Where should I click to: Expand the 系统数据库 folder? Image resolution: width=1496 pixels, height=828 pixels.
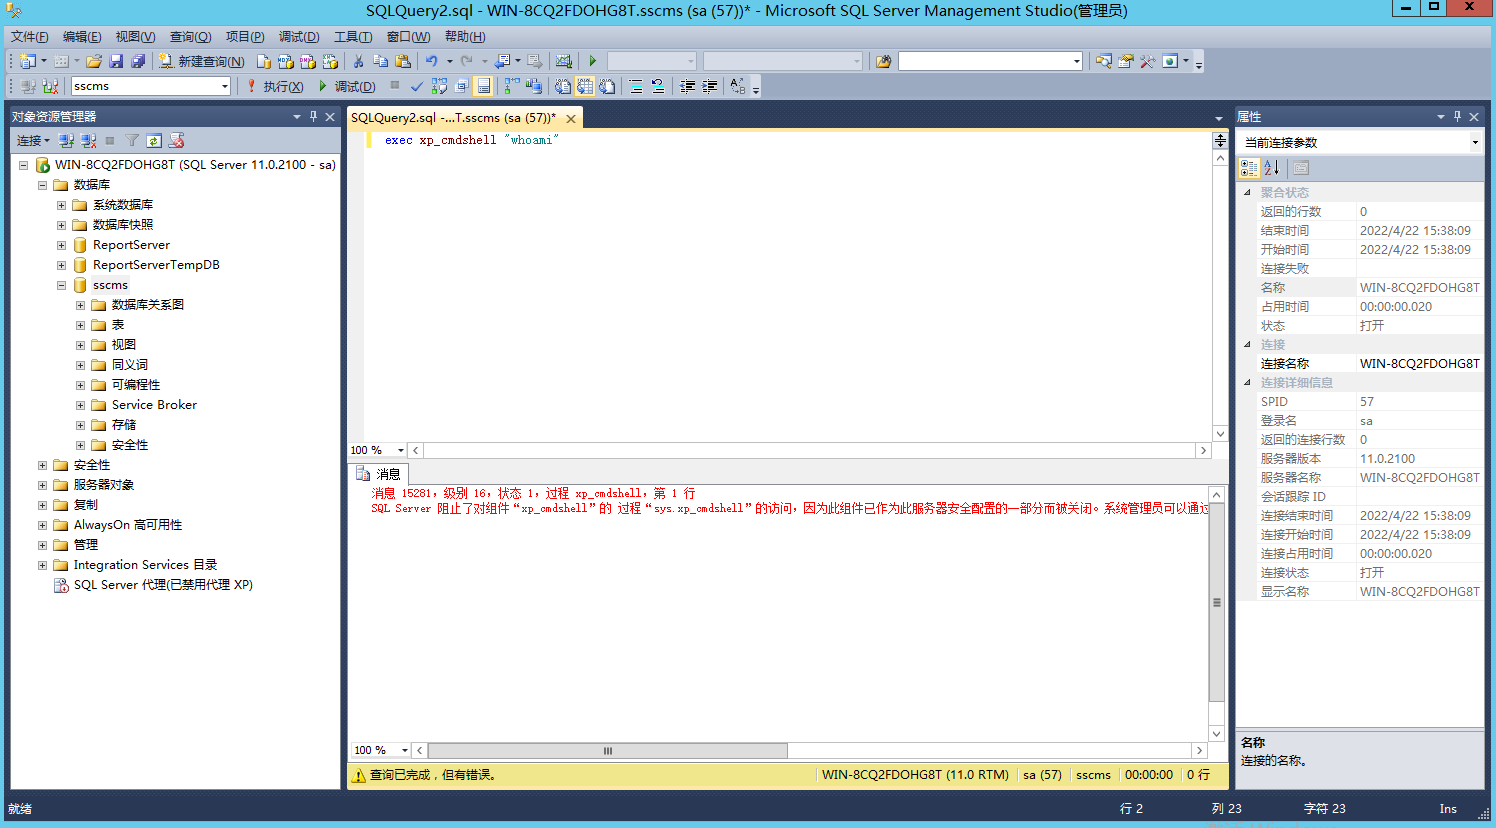[61, 205]
